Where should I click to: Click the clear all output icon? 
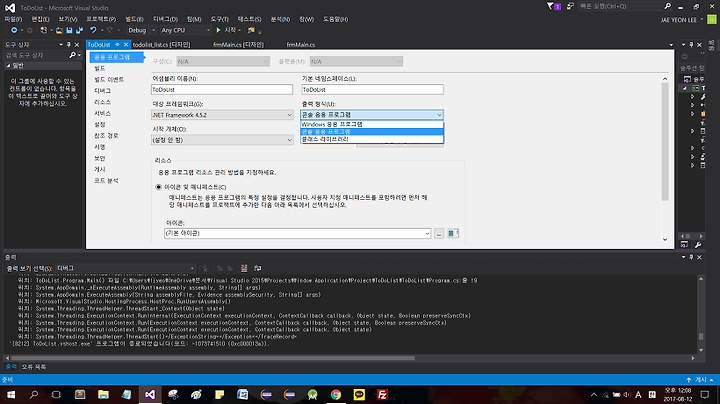(244, 268)
